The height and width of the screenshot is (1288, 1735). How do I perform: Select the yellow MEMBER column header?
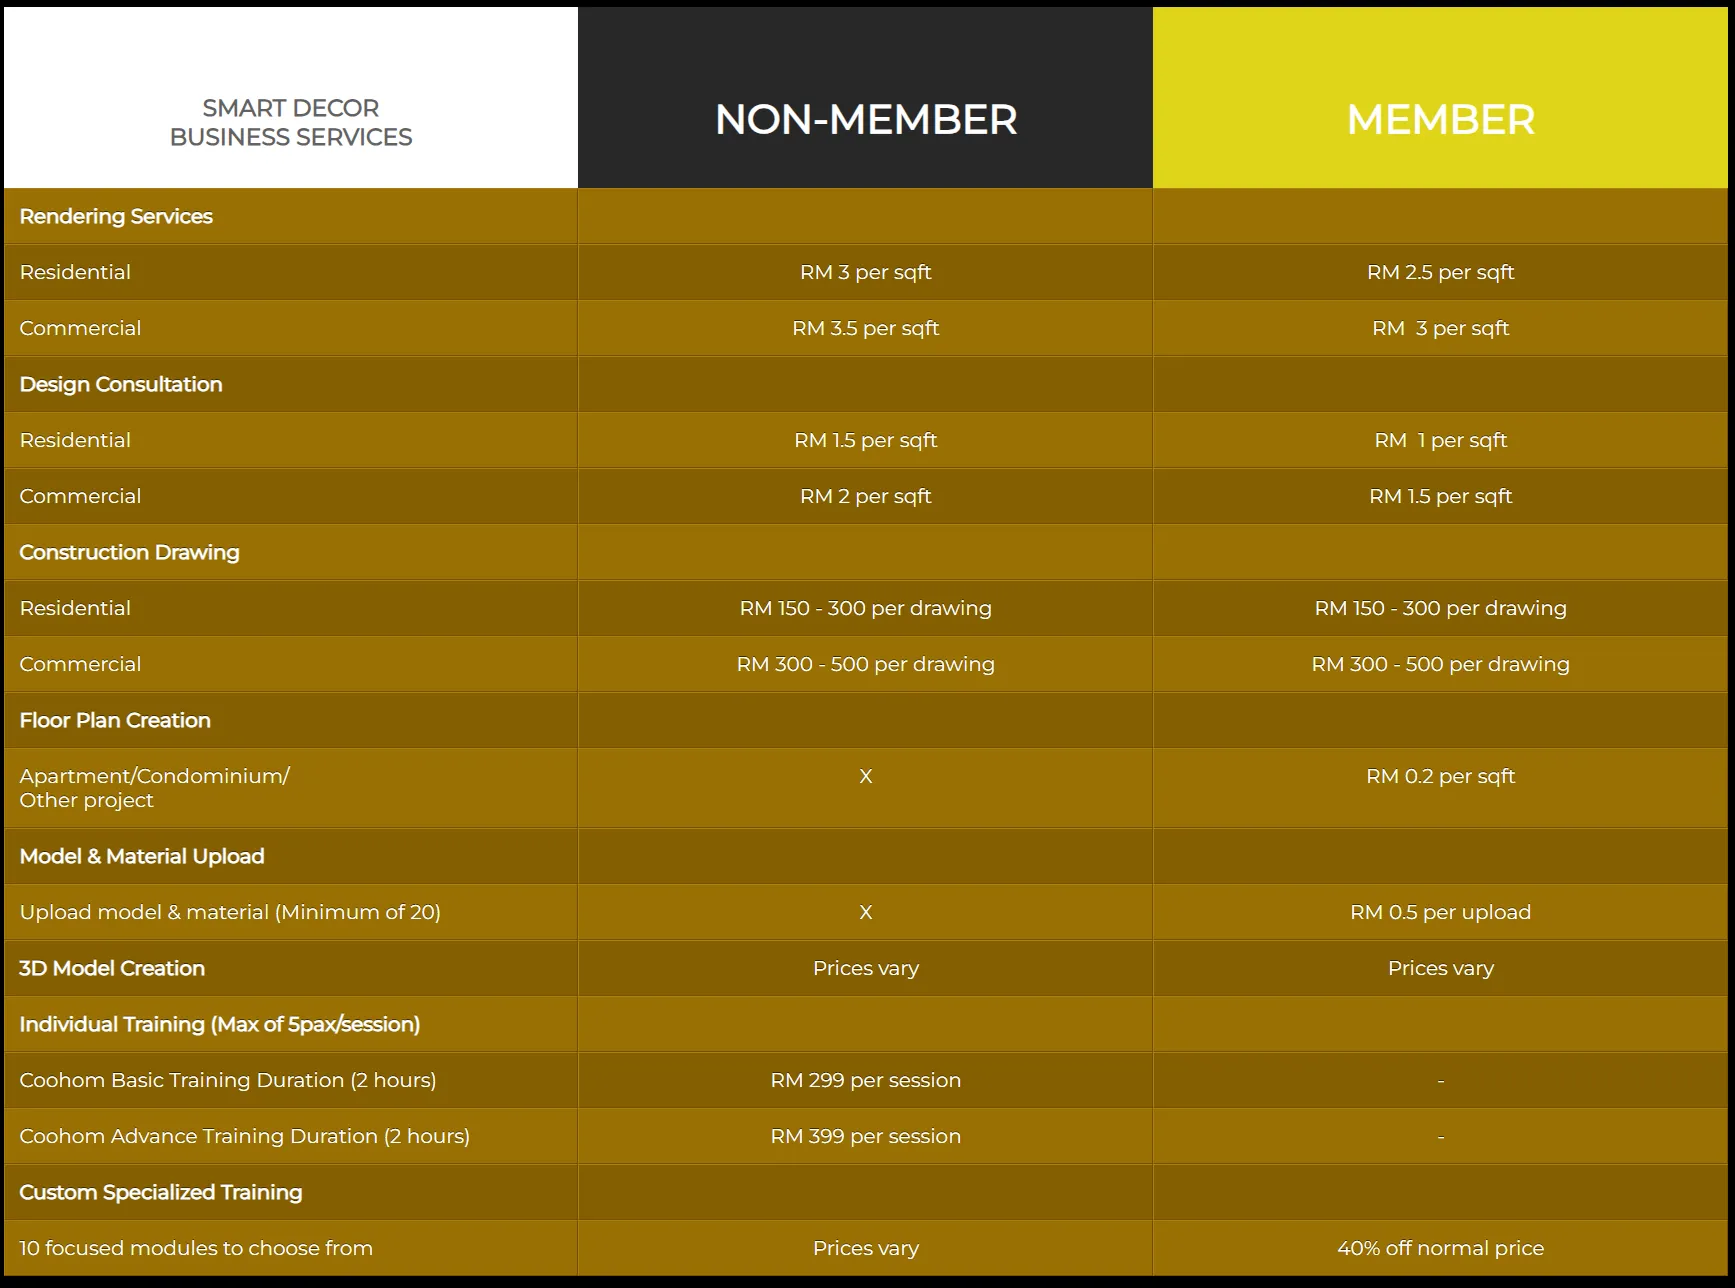[1440, 120]
